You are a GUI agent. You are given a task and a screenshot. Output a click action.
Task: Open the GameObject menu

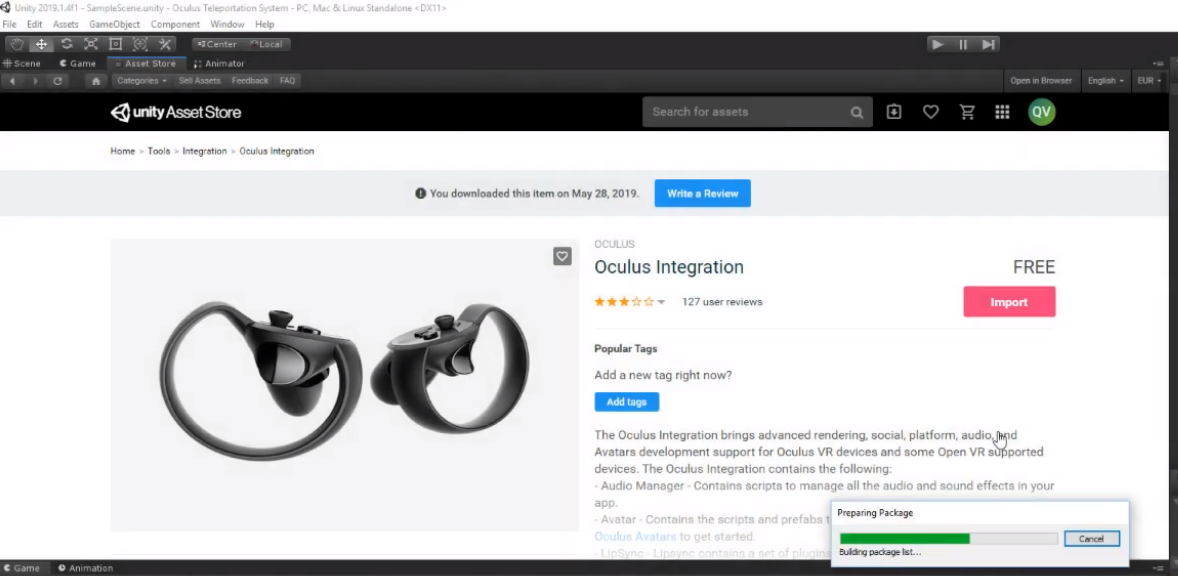114,24
